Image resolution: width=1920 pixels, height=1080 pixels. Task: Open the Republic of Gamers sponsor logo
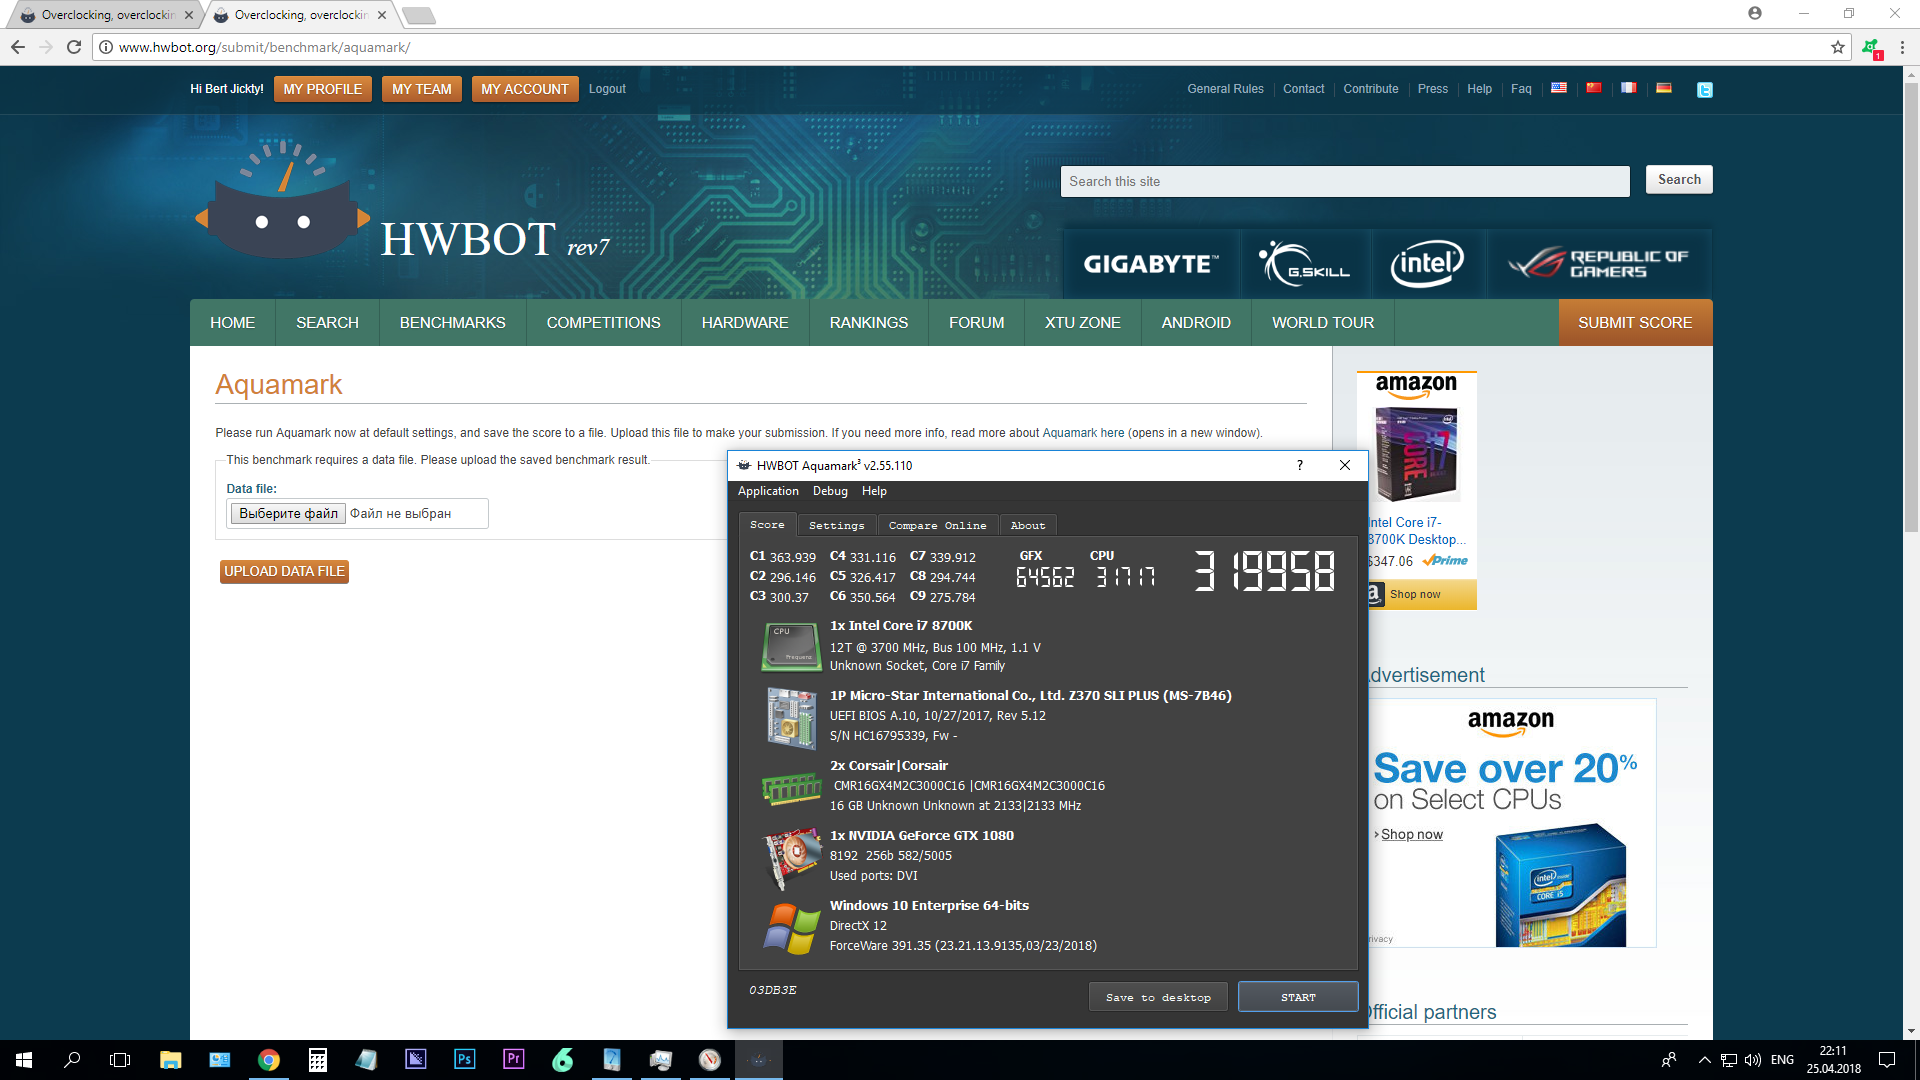click(1599, 264)
